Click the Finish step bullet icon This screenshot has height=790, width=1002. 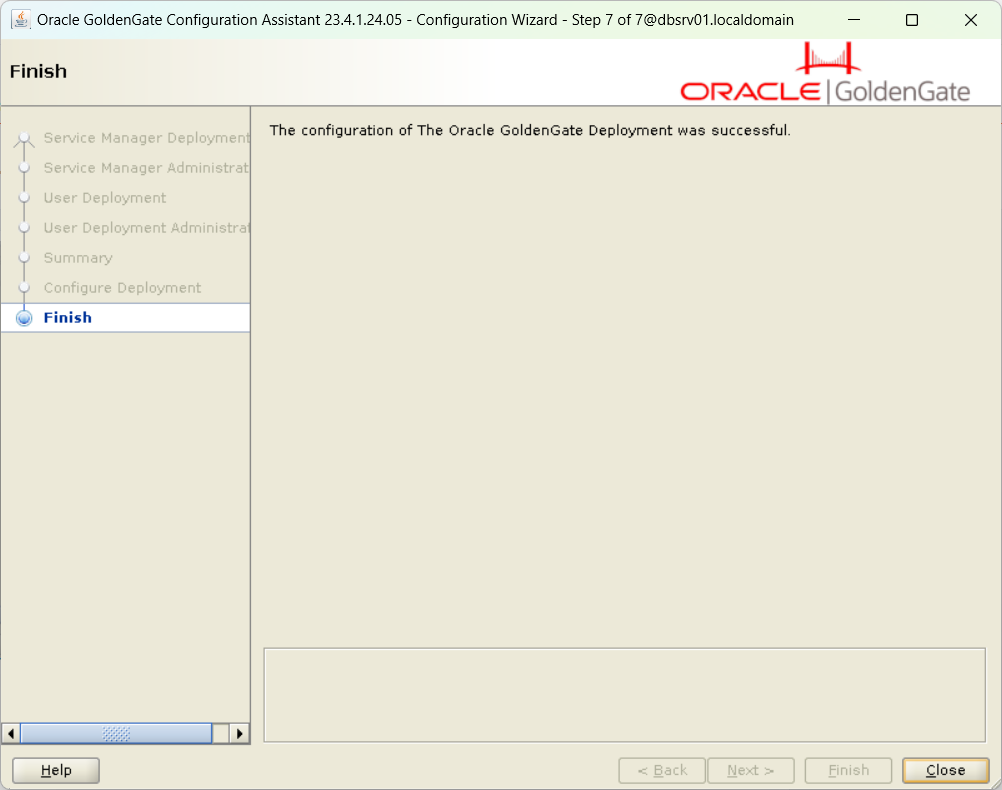tap(24, 318)
